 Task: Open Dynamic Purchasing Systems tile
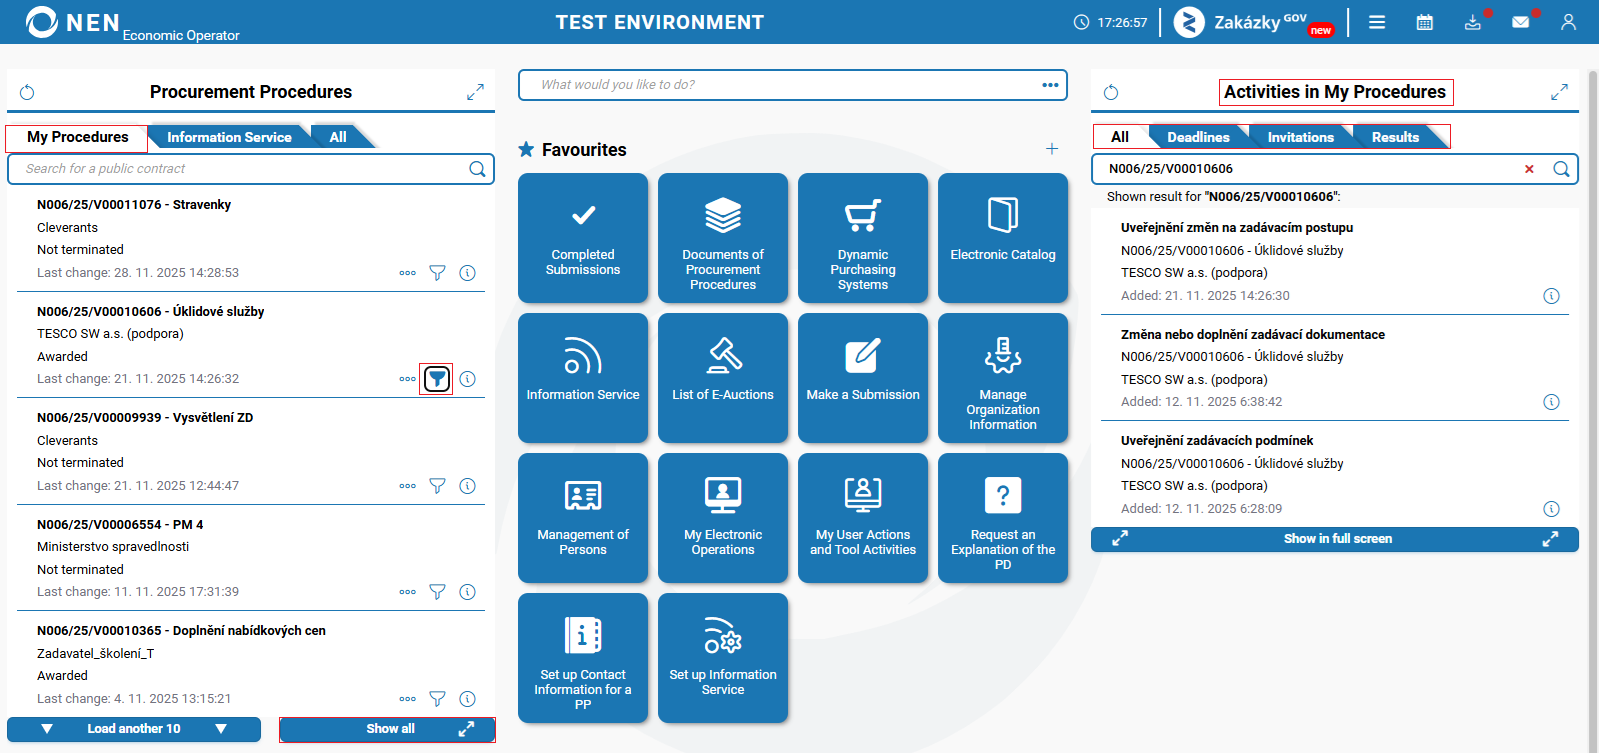tap(863, 238)
